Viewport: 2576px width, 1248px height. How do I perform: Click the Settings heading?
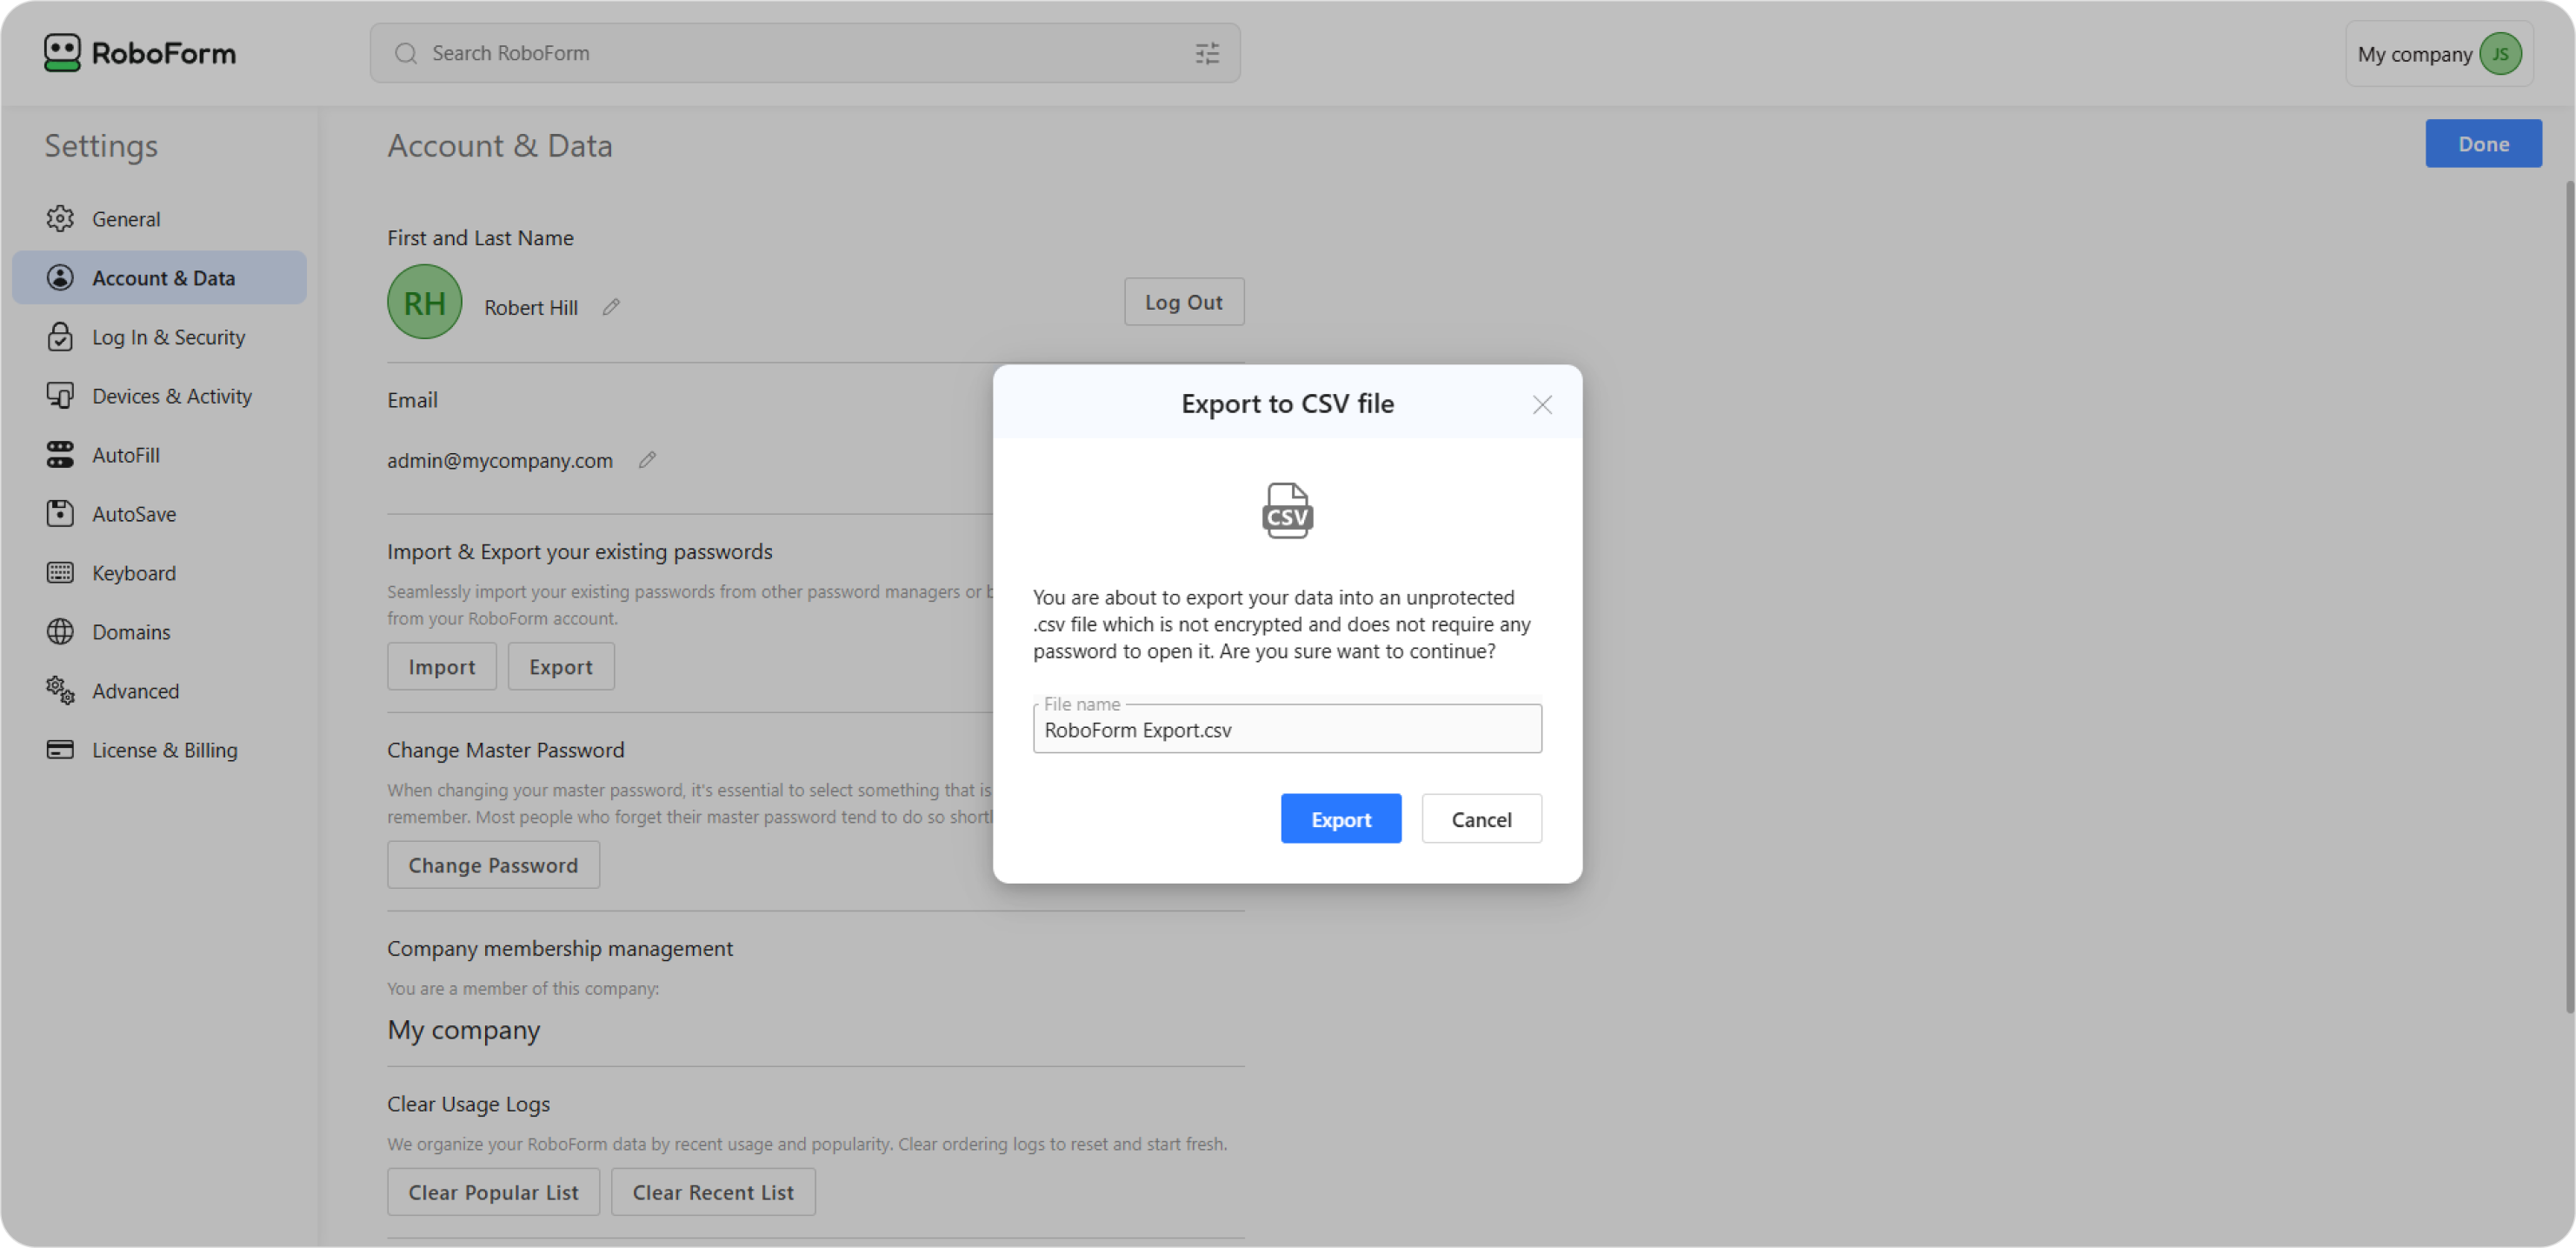click(x=101, y=146)
